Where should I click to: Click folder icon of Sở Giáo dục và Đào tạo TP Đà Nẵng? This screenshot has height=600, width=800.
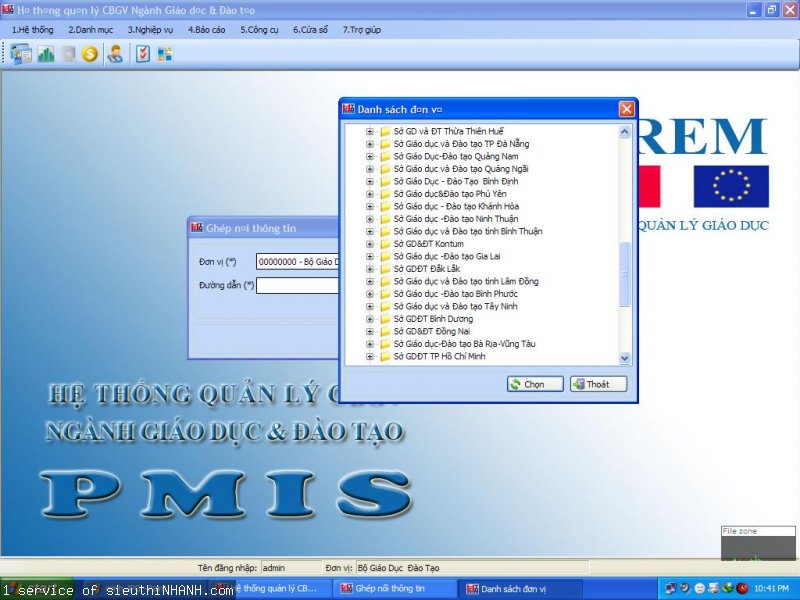pyautogui.click(x=385, y=144)
